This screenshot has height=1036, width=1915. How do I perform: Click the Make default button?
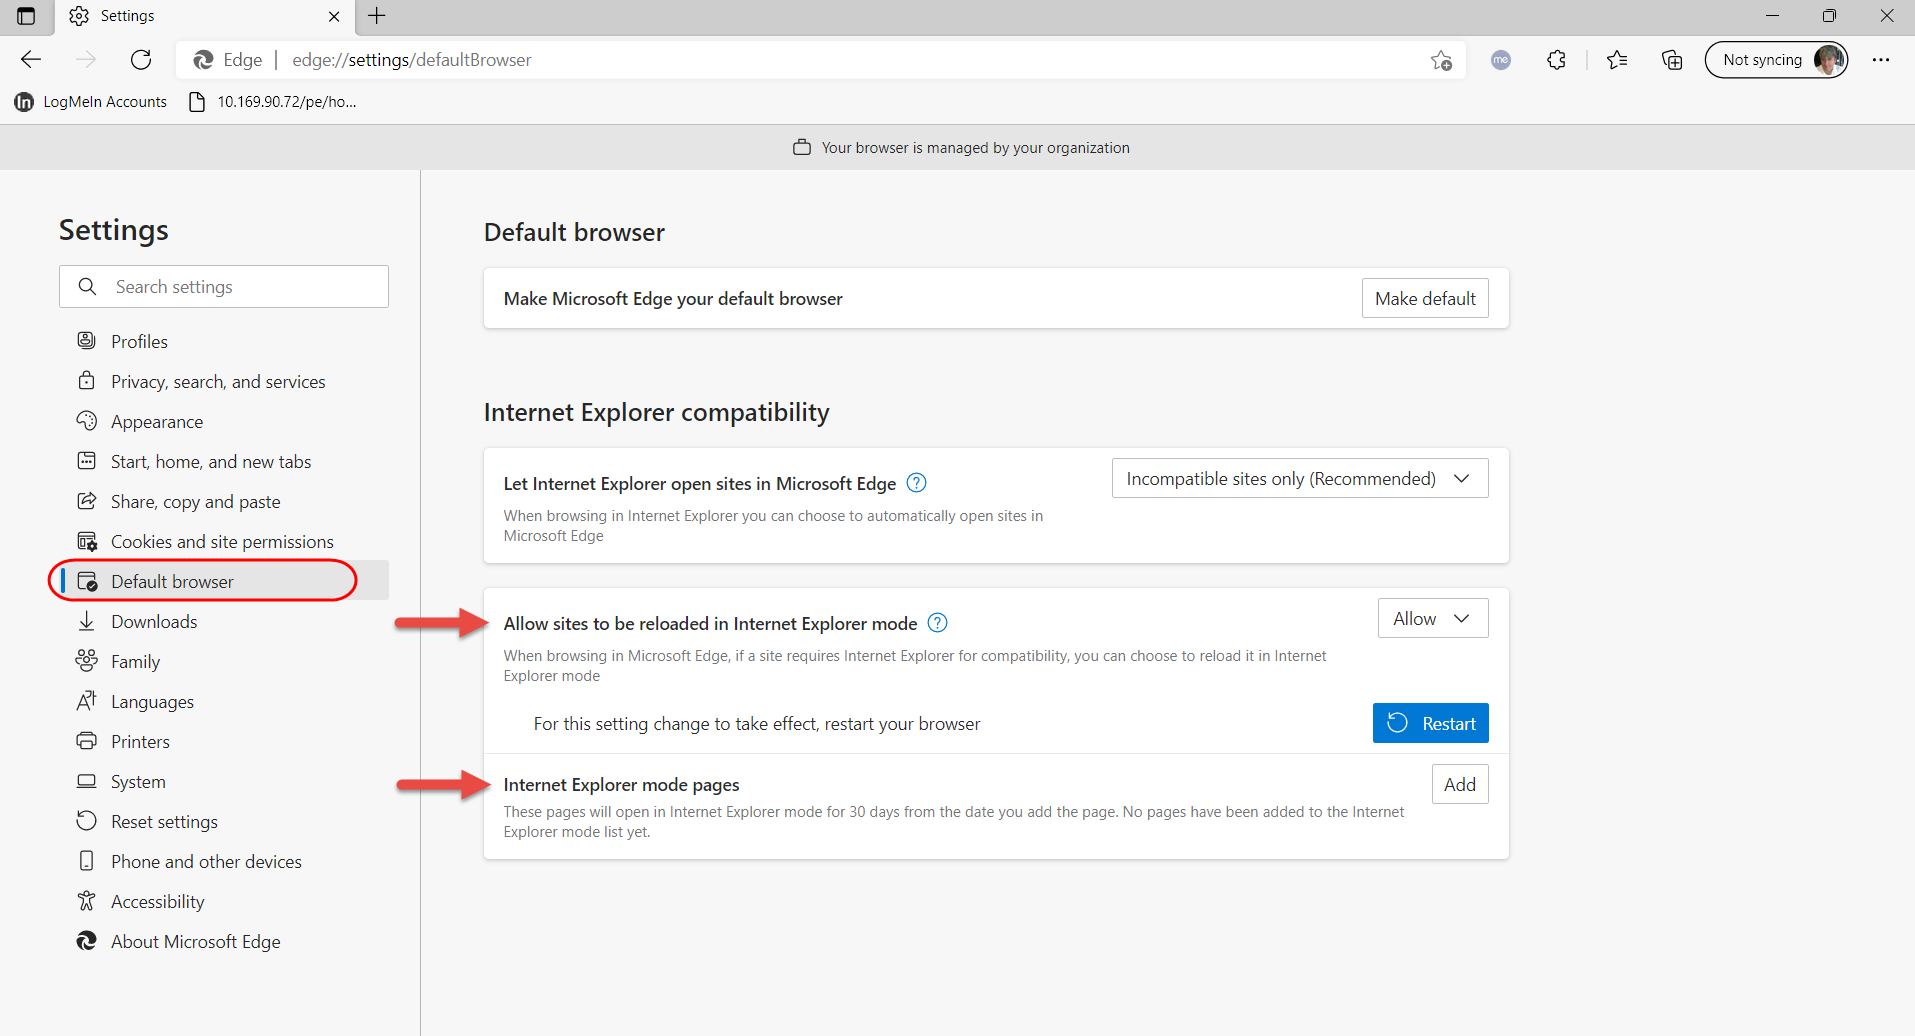(1425, 298)
